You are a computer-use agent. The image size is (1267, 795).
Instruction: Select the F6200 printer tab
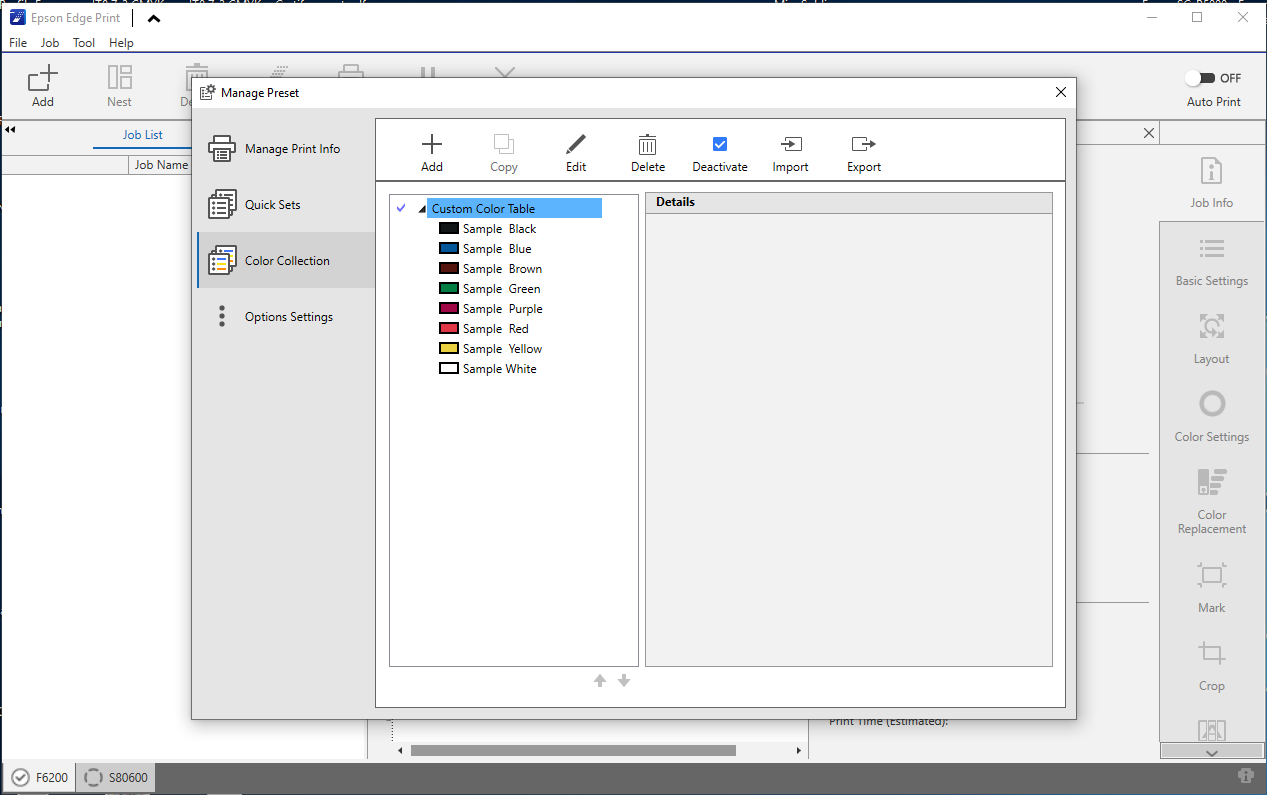point(39,777)
